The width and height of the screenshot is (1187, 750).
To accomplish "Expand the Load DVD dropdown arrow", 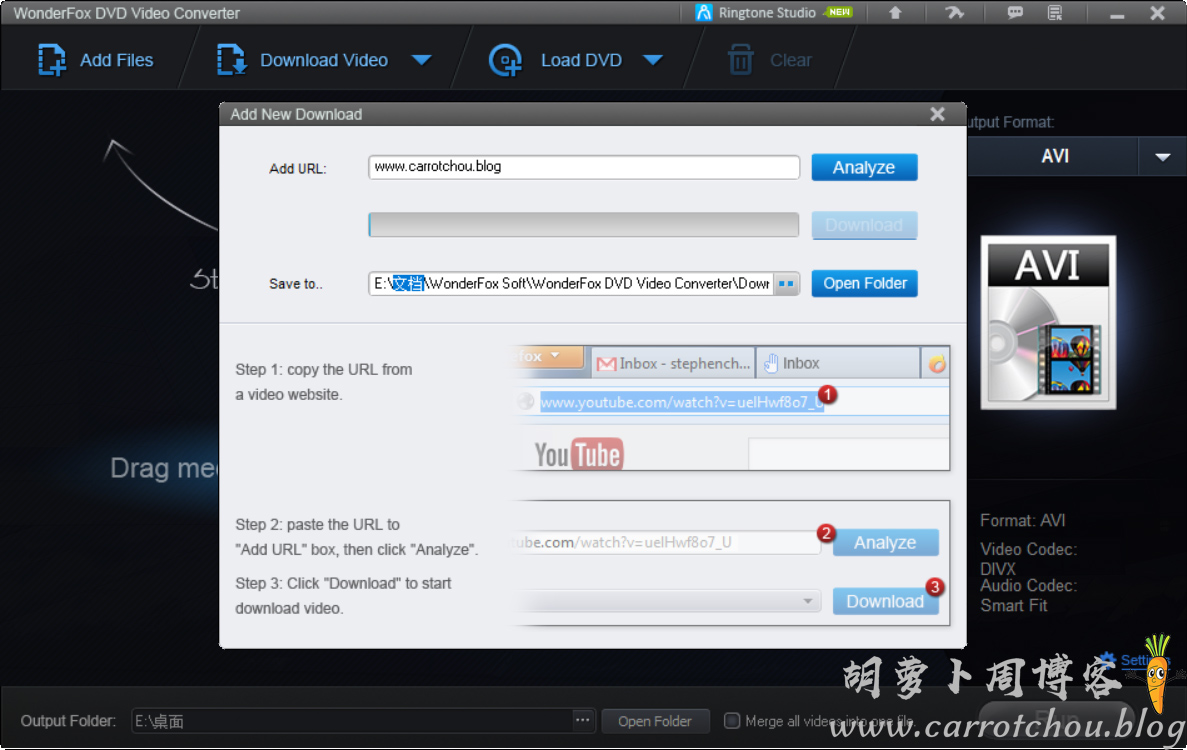I will [653, 60].
